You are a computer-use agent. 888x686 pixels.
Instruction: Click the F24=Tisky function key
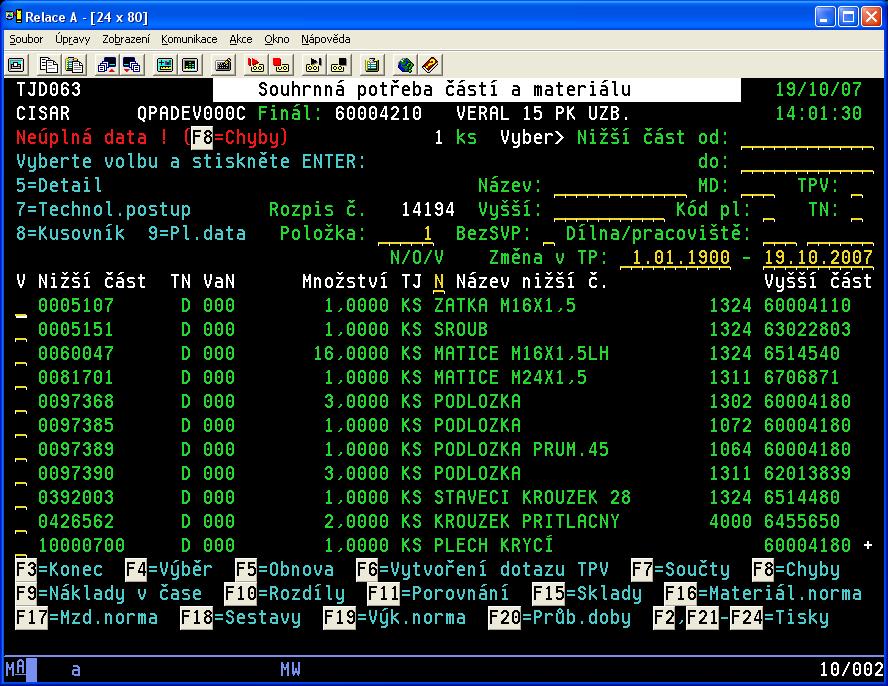pyautogui.click(x=780, y=617)
